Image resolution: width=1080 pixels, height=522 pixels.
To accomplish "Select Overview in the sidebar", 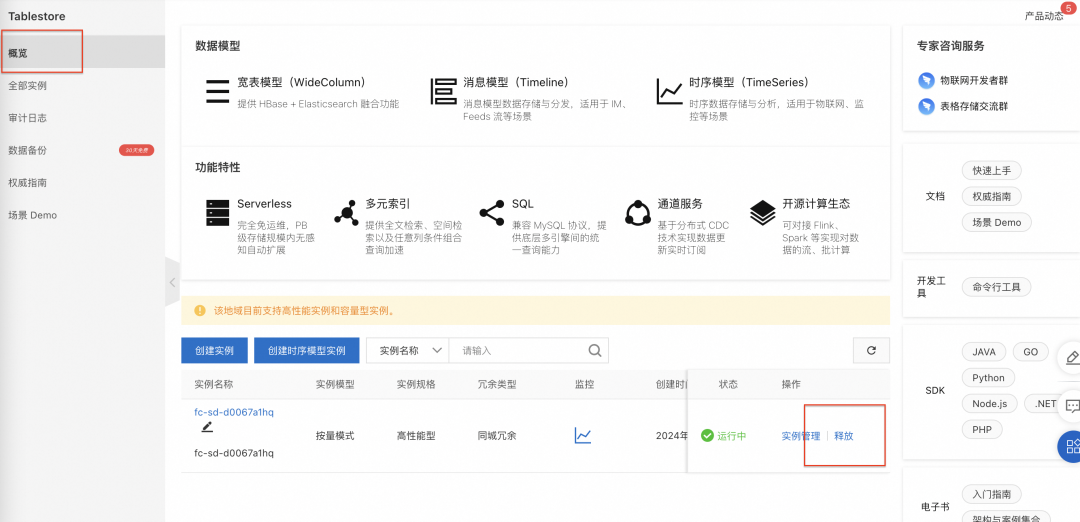I will click(x=83, y=52).
